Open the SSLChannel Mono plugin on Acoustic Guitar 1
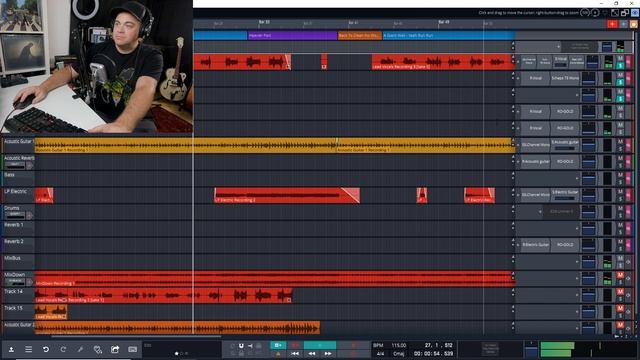This screenshot has width=640, height=360. (x=536, y=145)
